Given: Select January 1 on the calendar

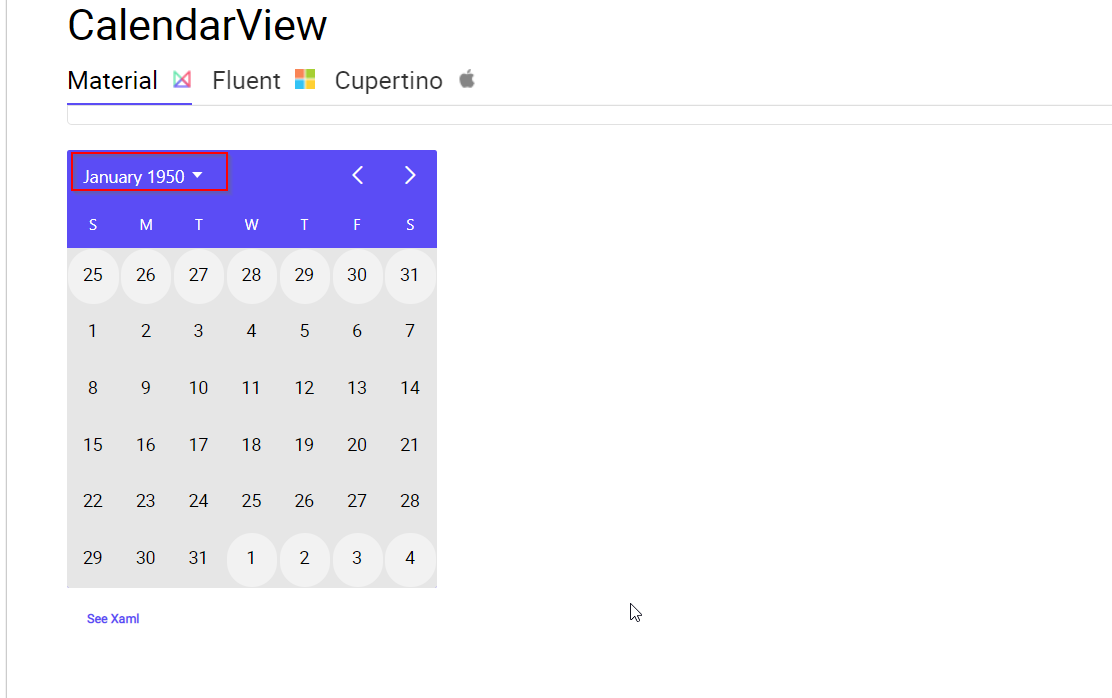Looking at the screenshot, I should pos(93,331).
